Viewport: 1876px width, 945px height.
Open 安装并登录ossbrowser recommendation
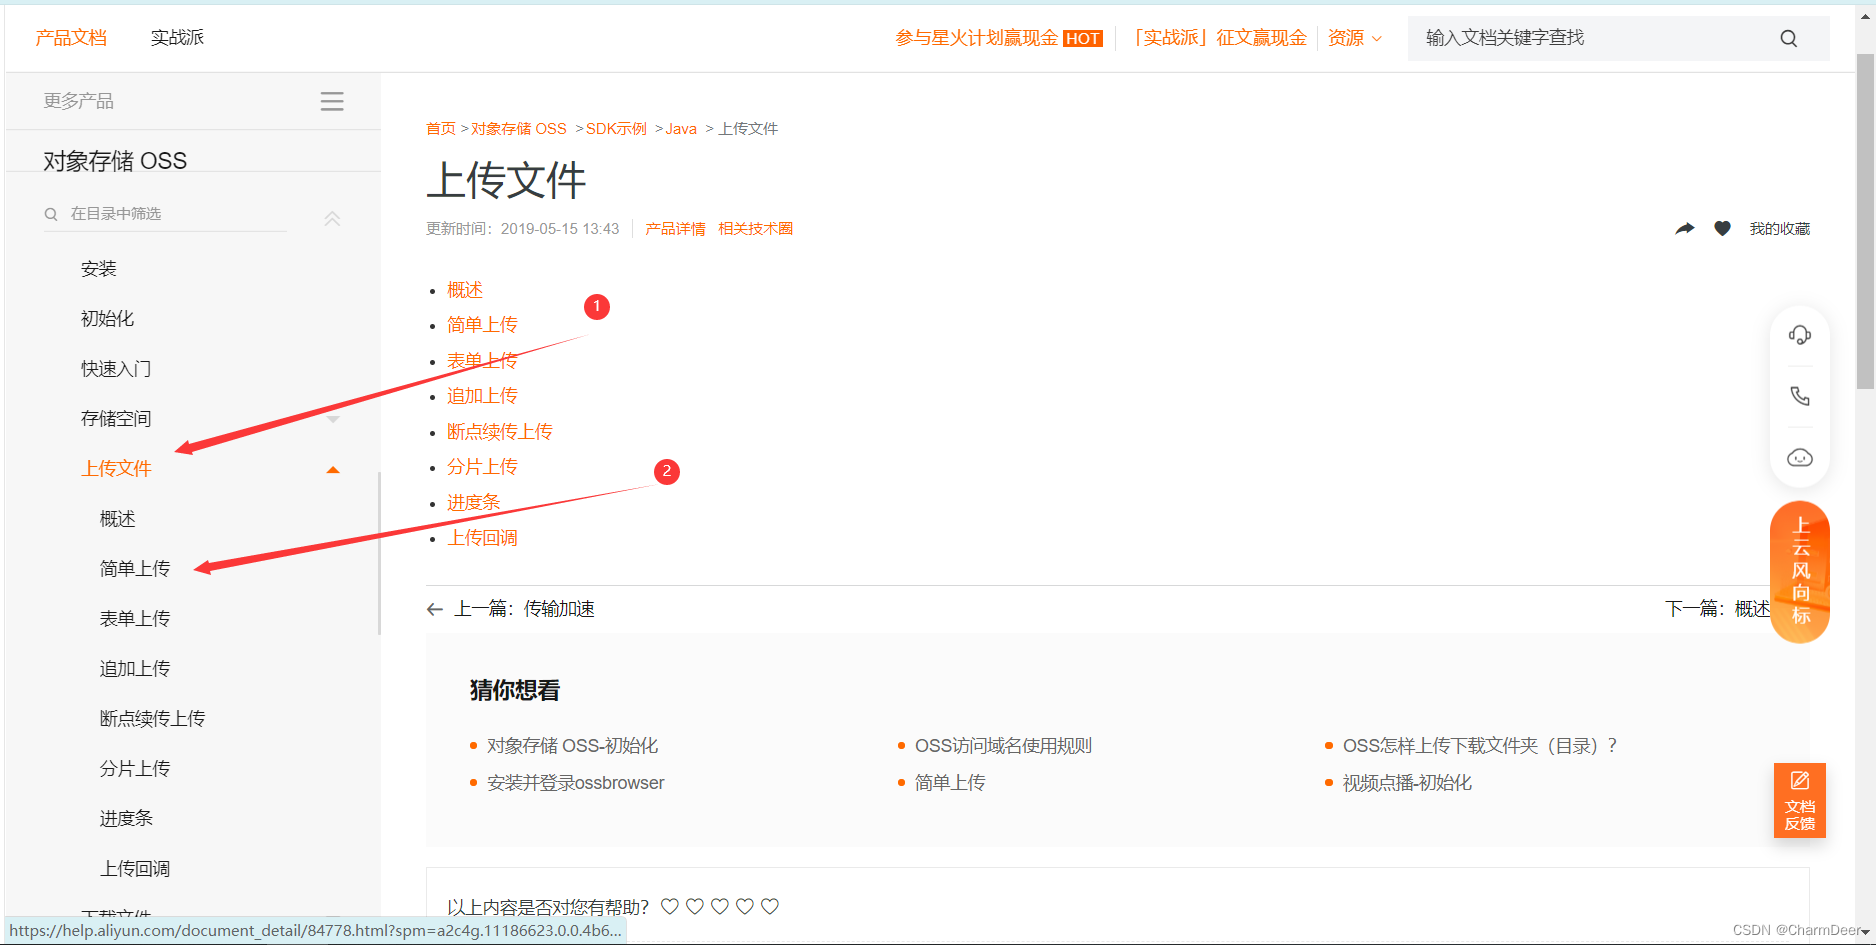[576, 783]
